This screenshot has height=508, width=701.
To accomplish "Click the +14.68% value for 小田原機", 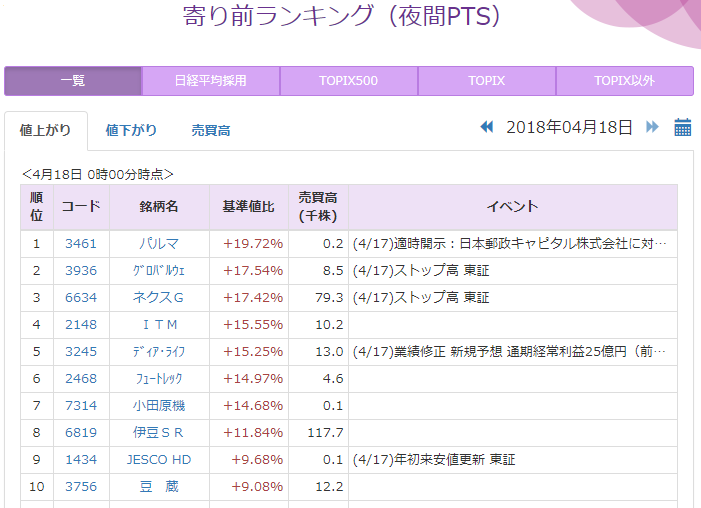I will pos(253,406).
